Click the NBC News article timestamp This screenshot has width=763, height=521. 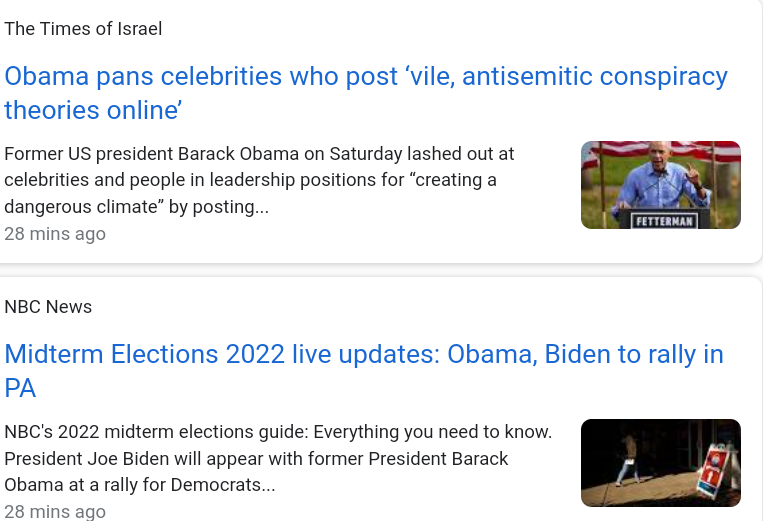point(55,511)
